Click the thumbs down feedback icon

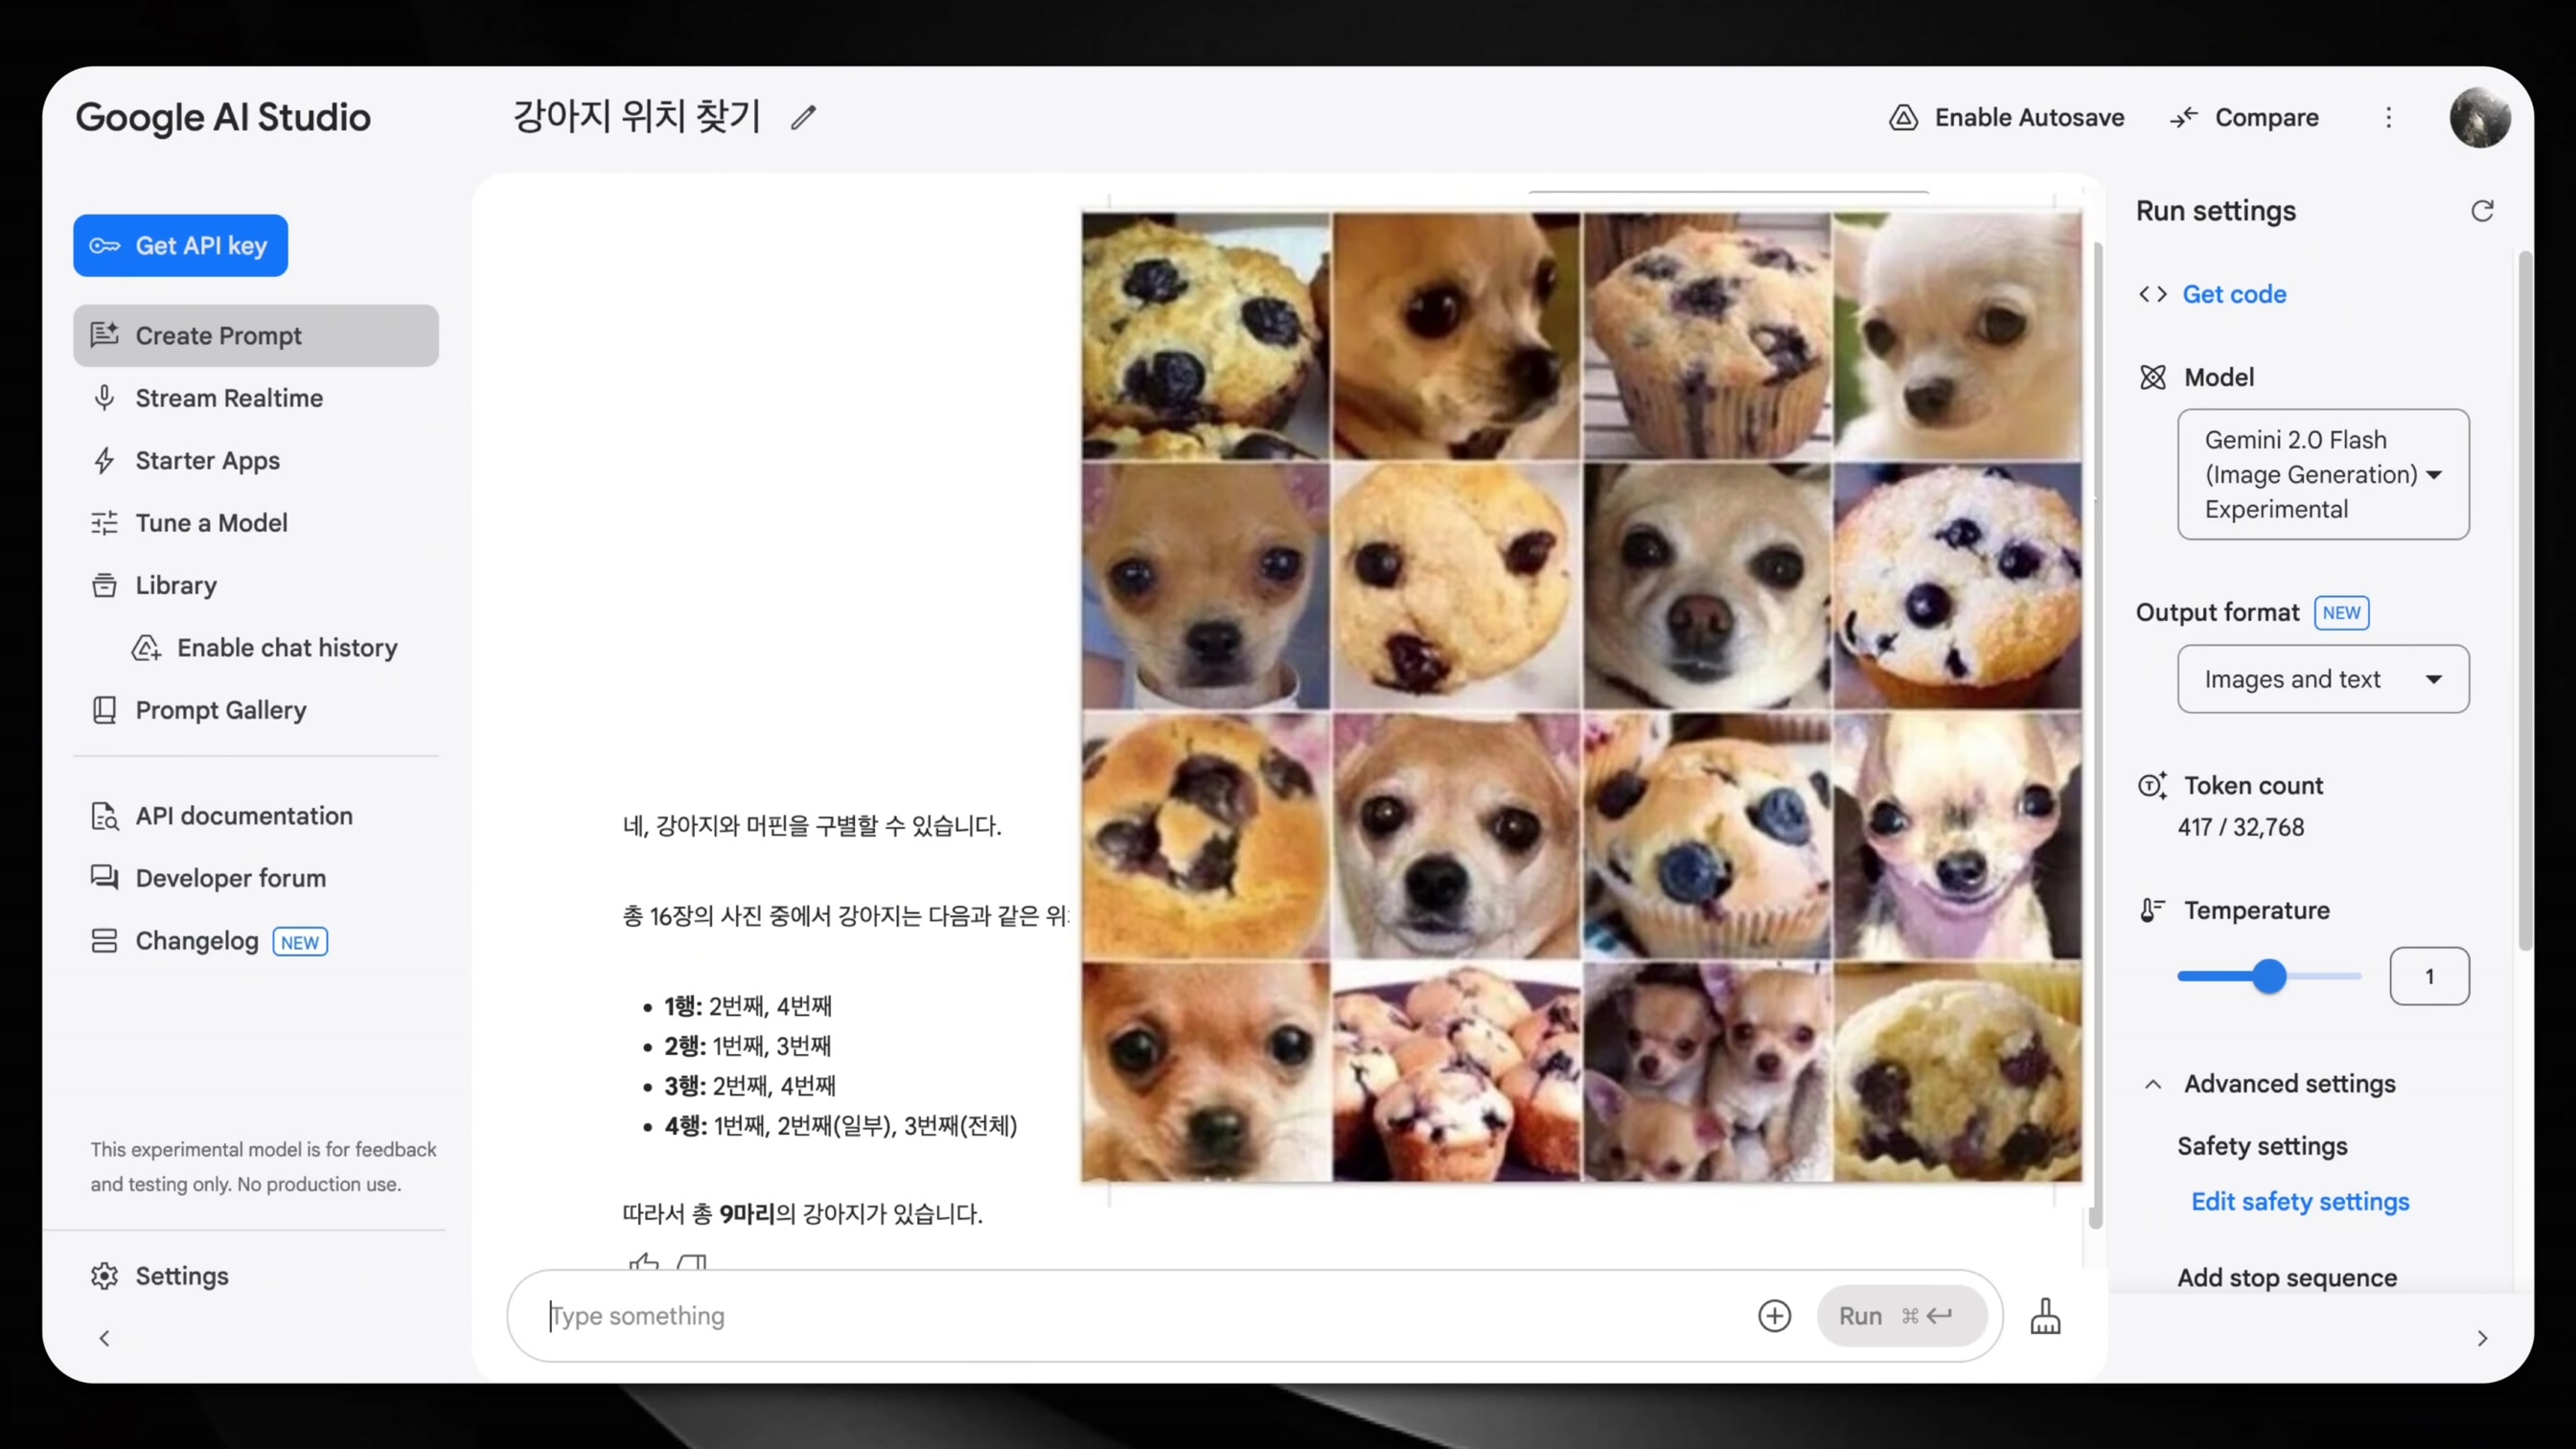[x=692, y=1262]
